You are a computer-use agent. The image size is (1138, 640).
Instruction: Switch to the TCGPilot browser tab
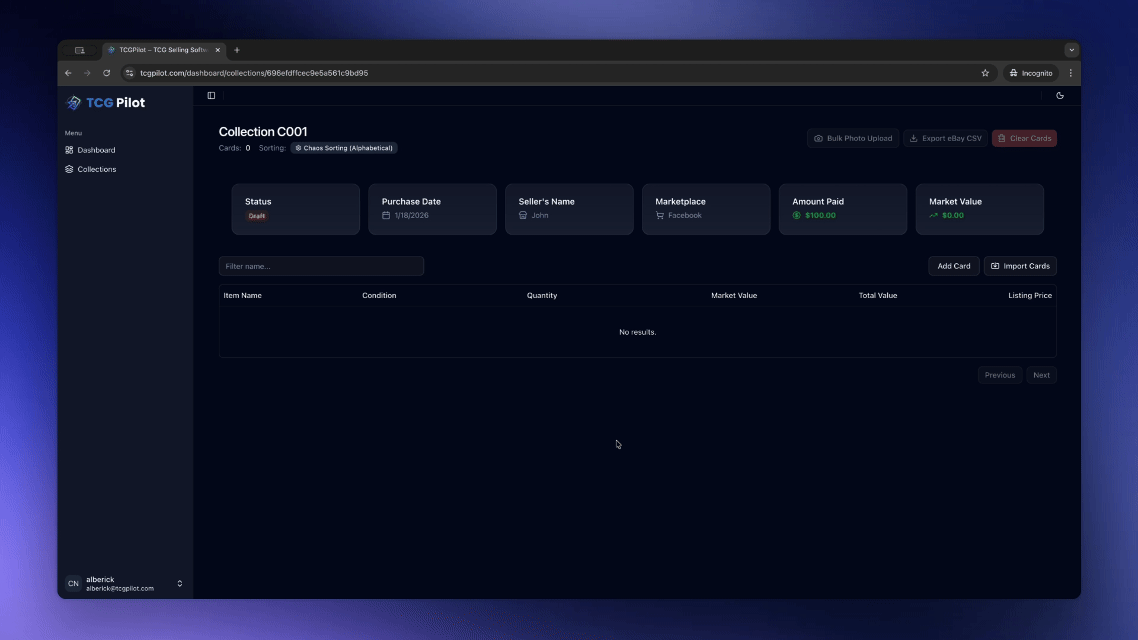coord(160,49)
